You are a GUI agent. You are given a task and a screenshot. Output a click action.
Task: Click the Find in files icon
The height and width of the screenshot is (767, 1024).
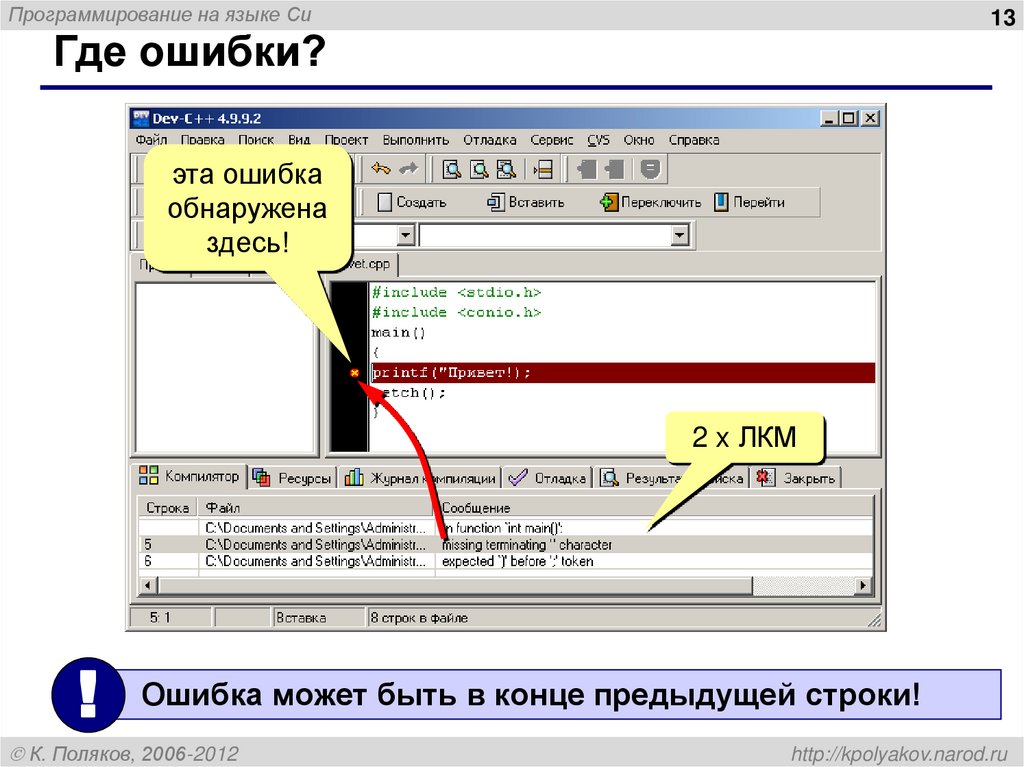coord(506,170)
